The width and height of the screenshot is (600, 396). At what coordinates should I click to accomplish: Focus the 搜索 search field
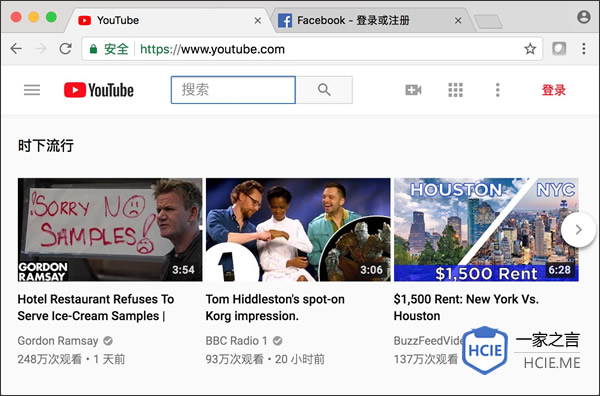(233, 90)
